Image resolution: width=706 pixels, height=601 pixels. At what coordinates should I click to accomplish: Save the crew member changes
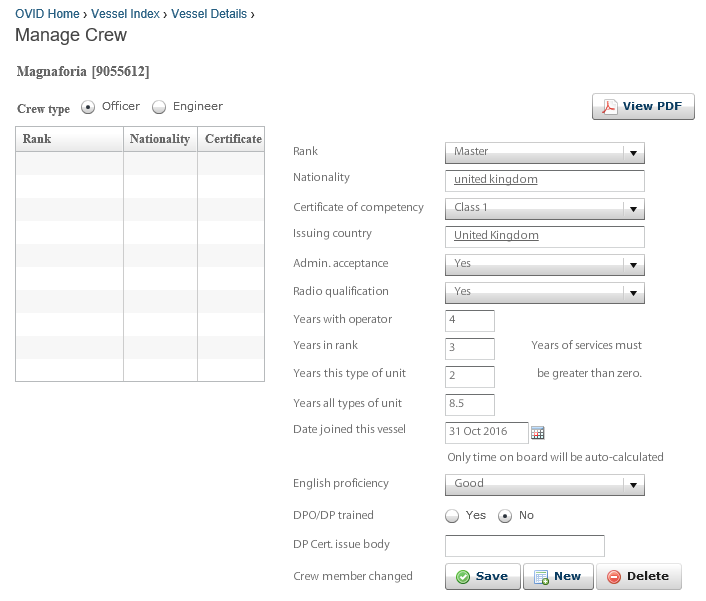(483, 576)
